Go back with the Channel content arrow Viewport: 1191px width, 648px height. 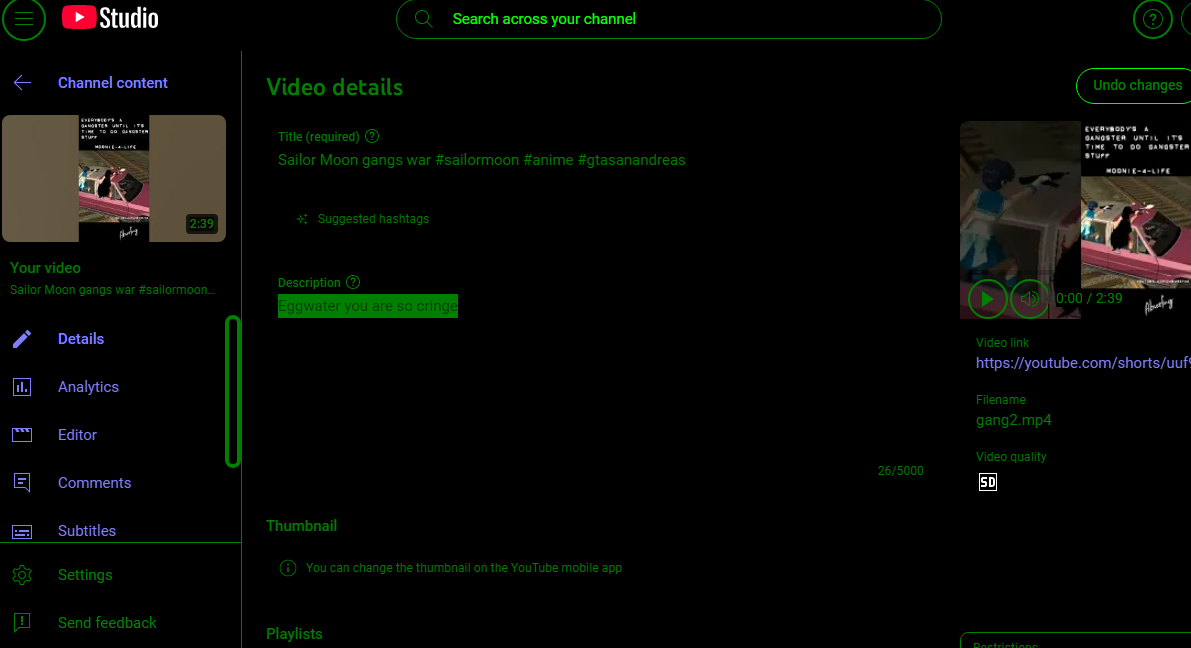22,83
